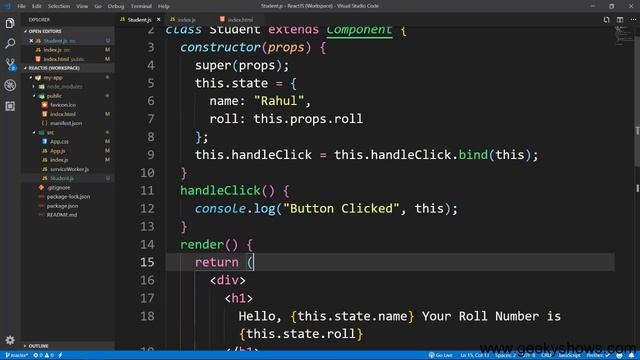
Task: Open the editor More Actions ellipsis
Action: [x=633, y=20]
